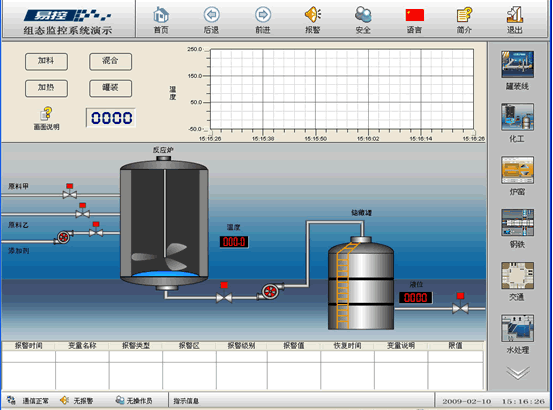Click the transfer pump between reactor and tank
Image resolution: width=553 pixels, height=410 pixels.
pos(271,291)
